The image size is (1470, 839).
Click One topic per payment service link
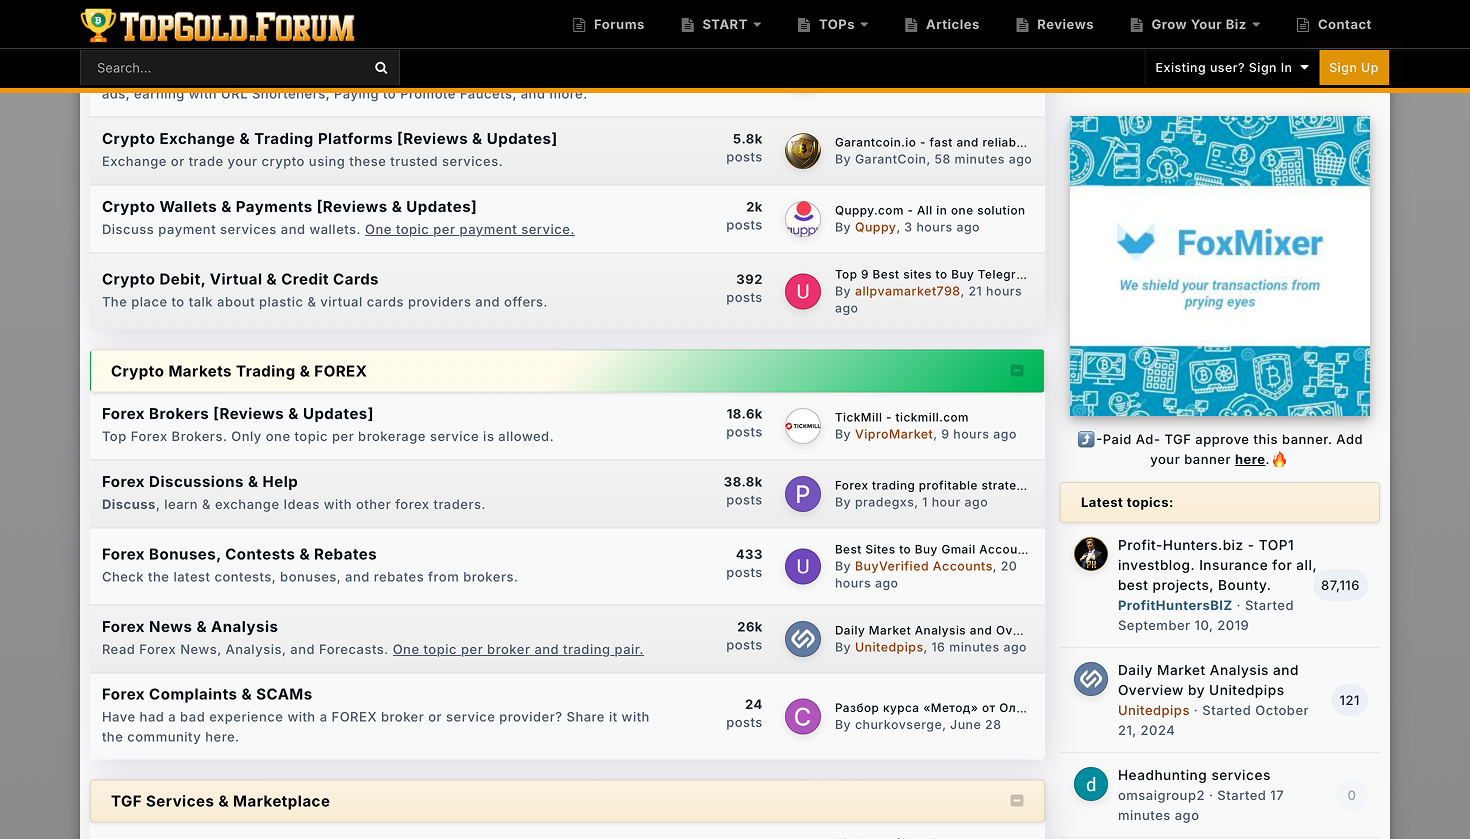coord(470,230)
